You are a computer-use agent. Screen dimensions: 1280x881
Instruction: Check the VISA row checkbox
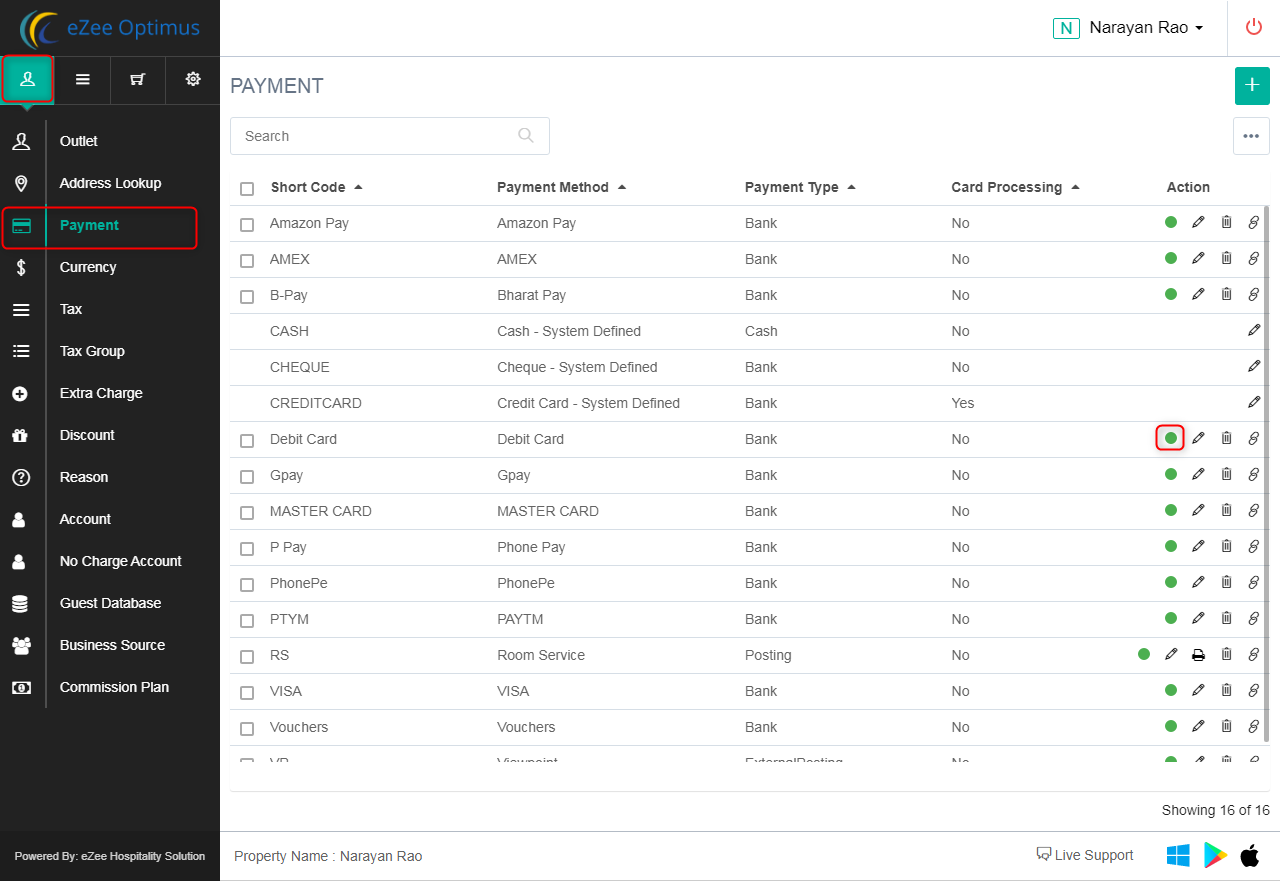pos(247,692)
